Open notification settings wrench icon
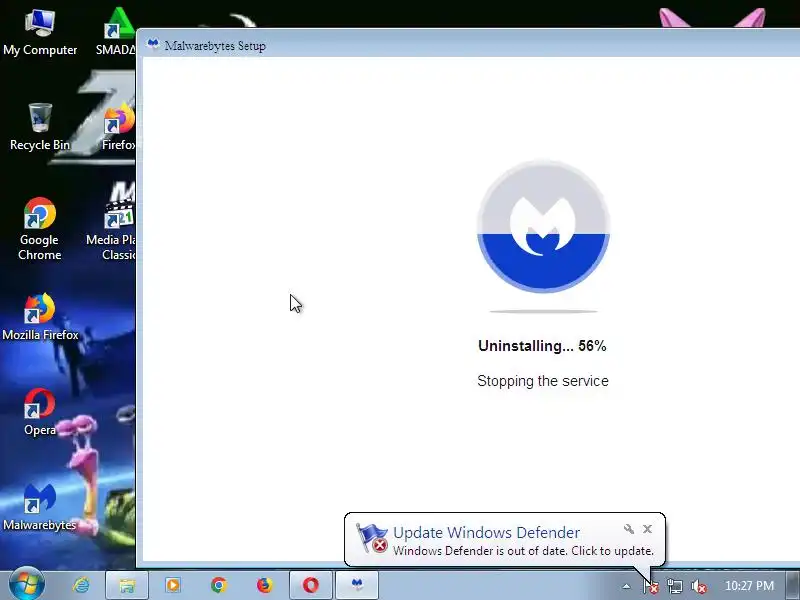The width and height of the screenshot is (800, 600). point(629,529)
